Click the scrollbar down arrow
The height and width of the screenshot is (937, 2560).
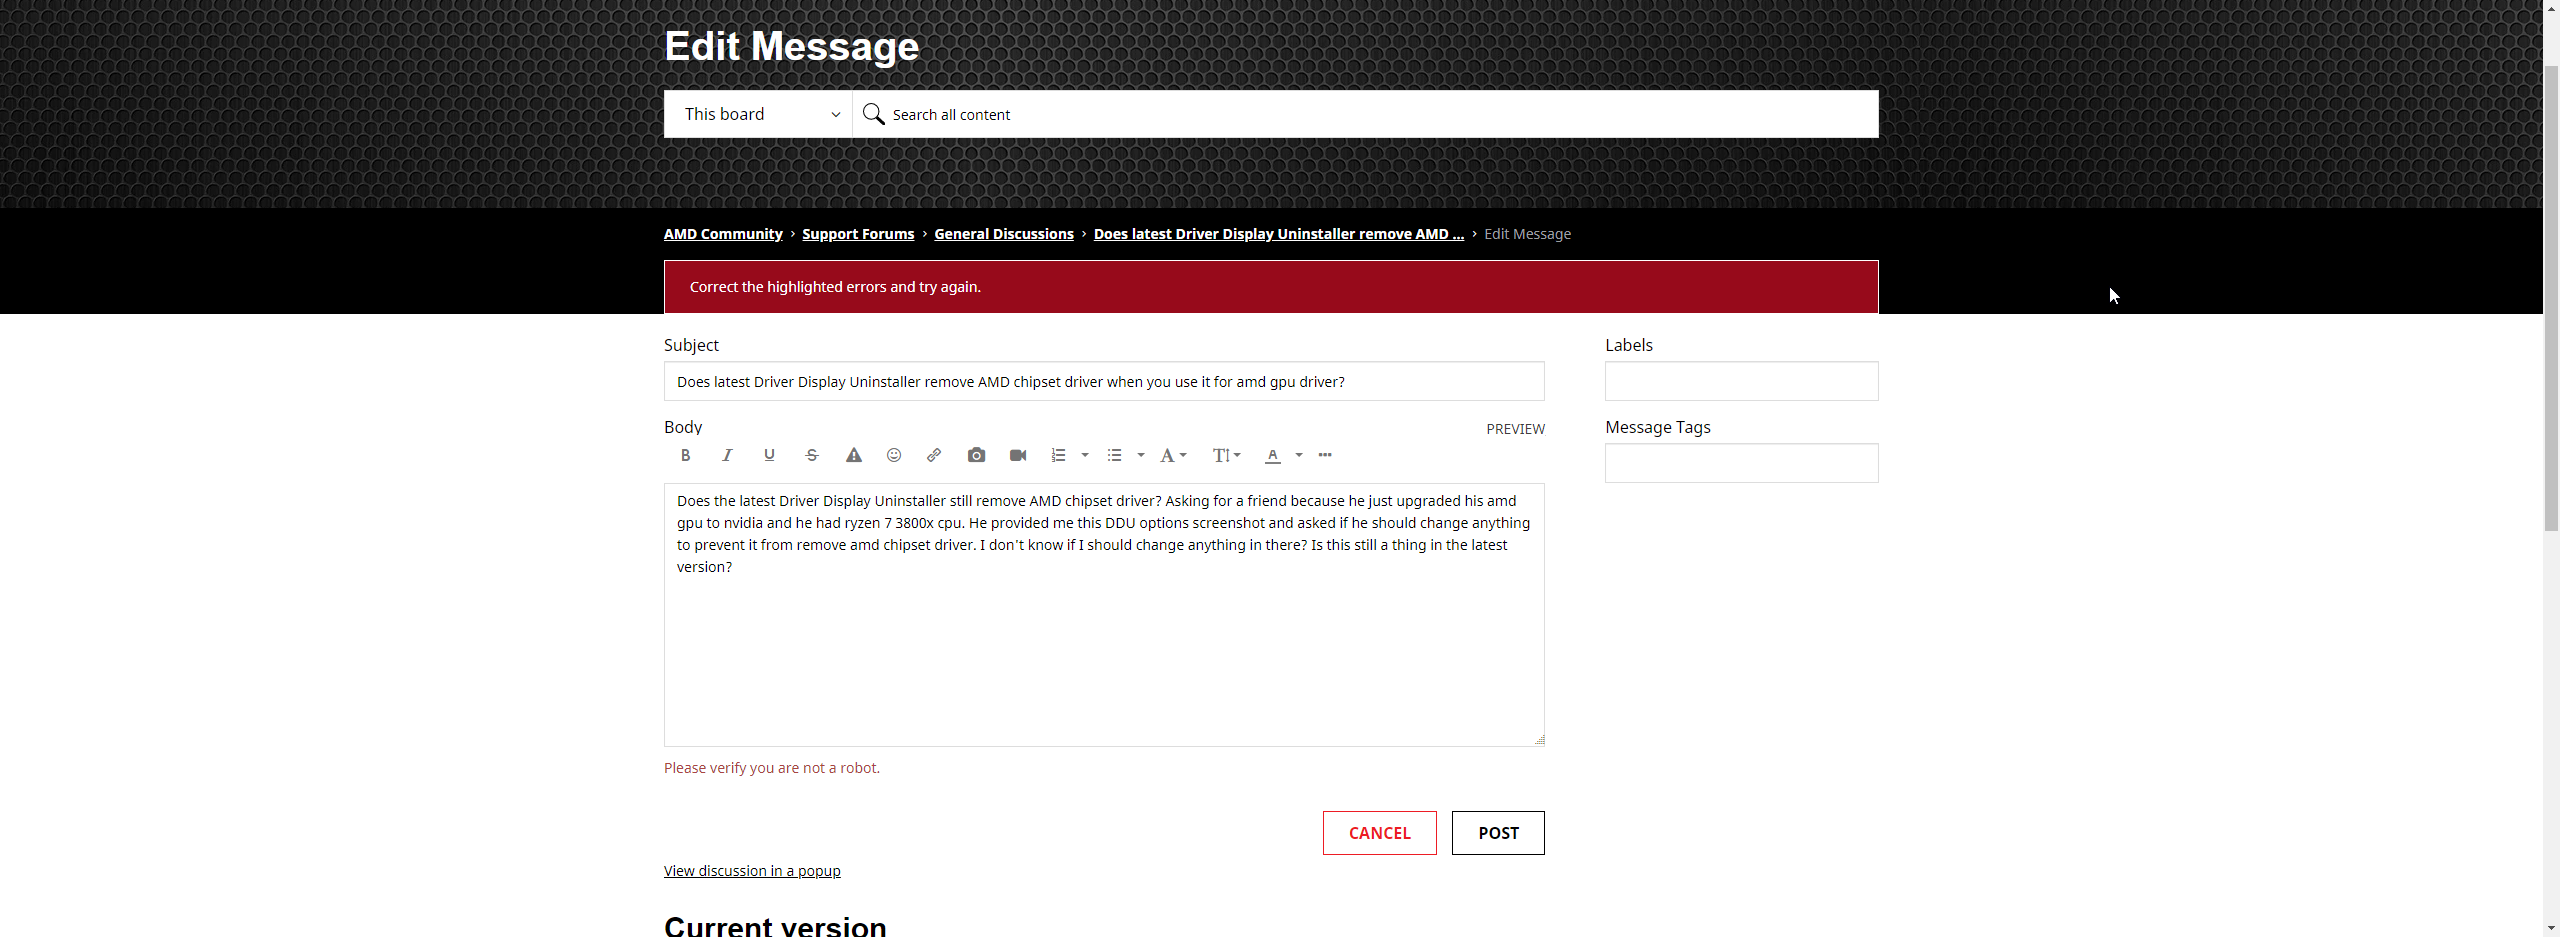2551,928
